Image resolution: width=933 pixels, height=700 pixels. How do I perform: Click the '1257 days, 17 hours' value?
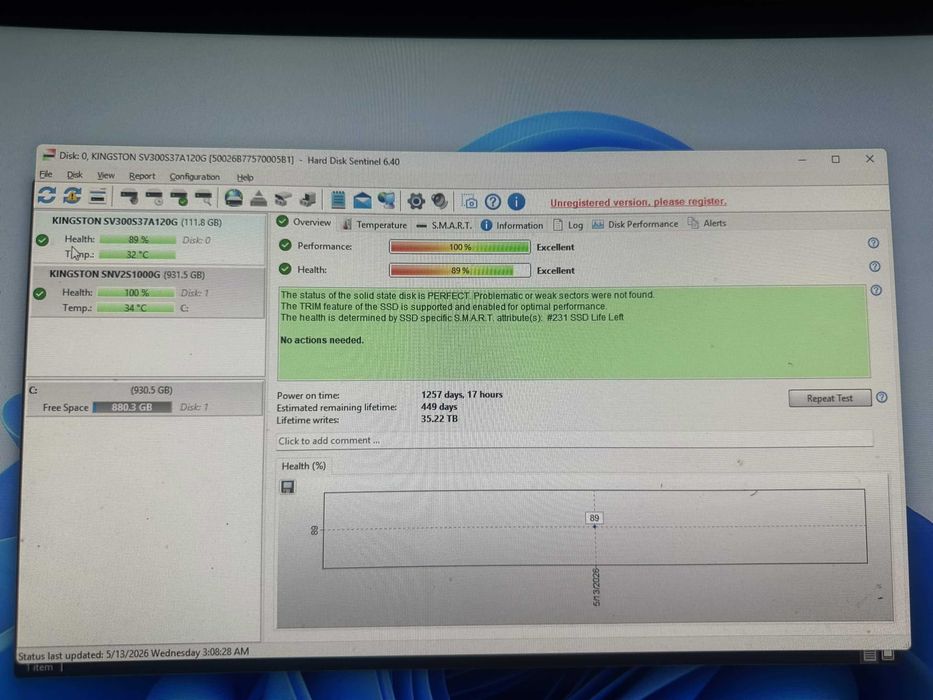click(x=462, y=395)
